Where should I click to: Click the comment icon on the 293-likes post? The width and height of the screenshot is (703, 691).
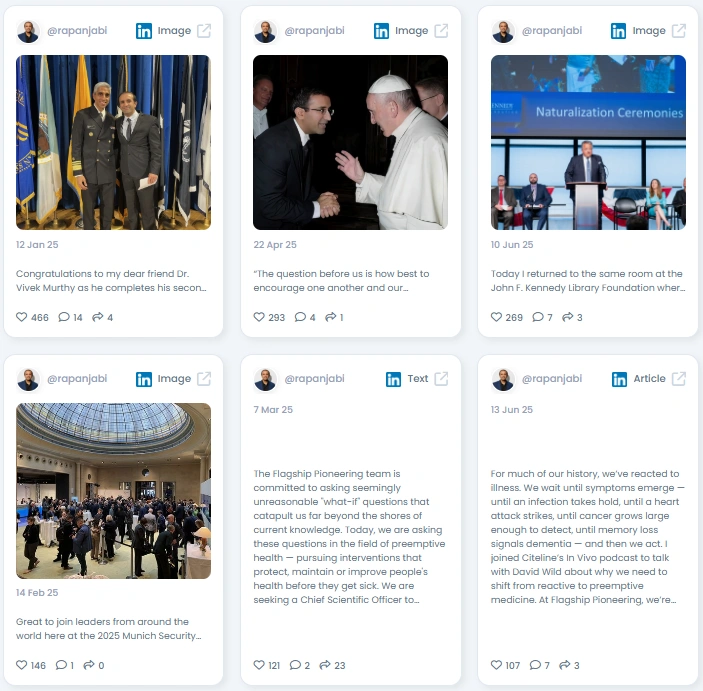point(300,317)
